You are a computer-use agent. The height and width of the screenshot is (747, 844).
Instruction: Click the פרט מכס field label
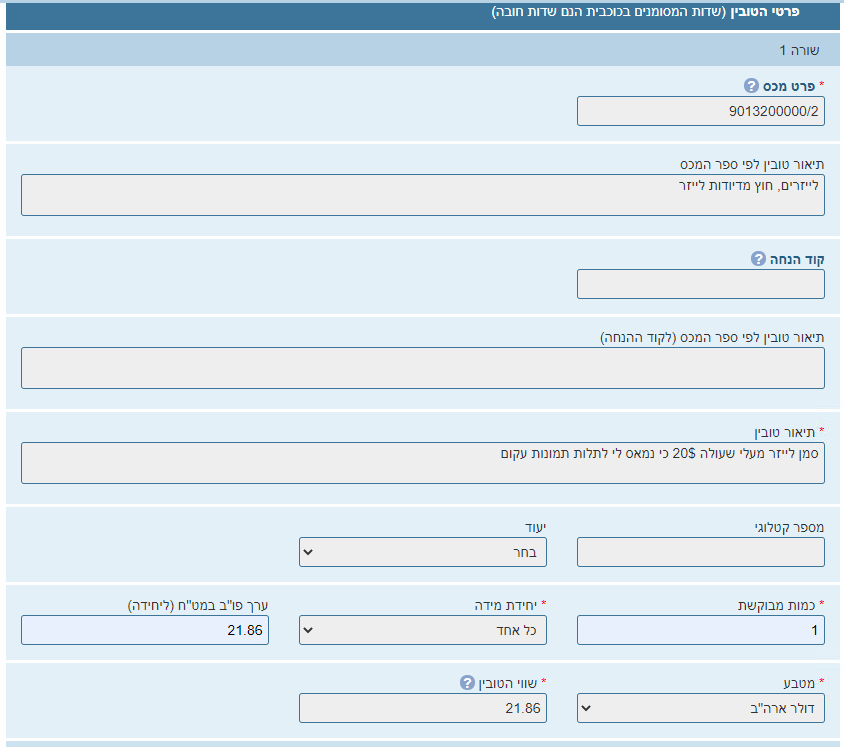791,86
